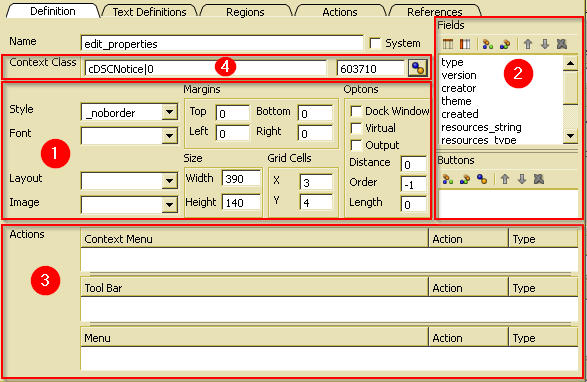This screenshot has height=382, width=587.
Task: Expand the Font dropdown
Action: click(x=170, y=136)
